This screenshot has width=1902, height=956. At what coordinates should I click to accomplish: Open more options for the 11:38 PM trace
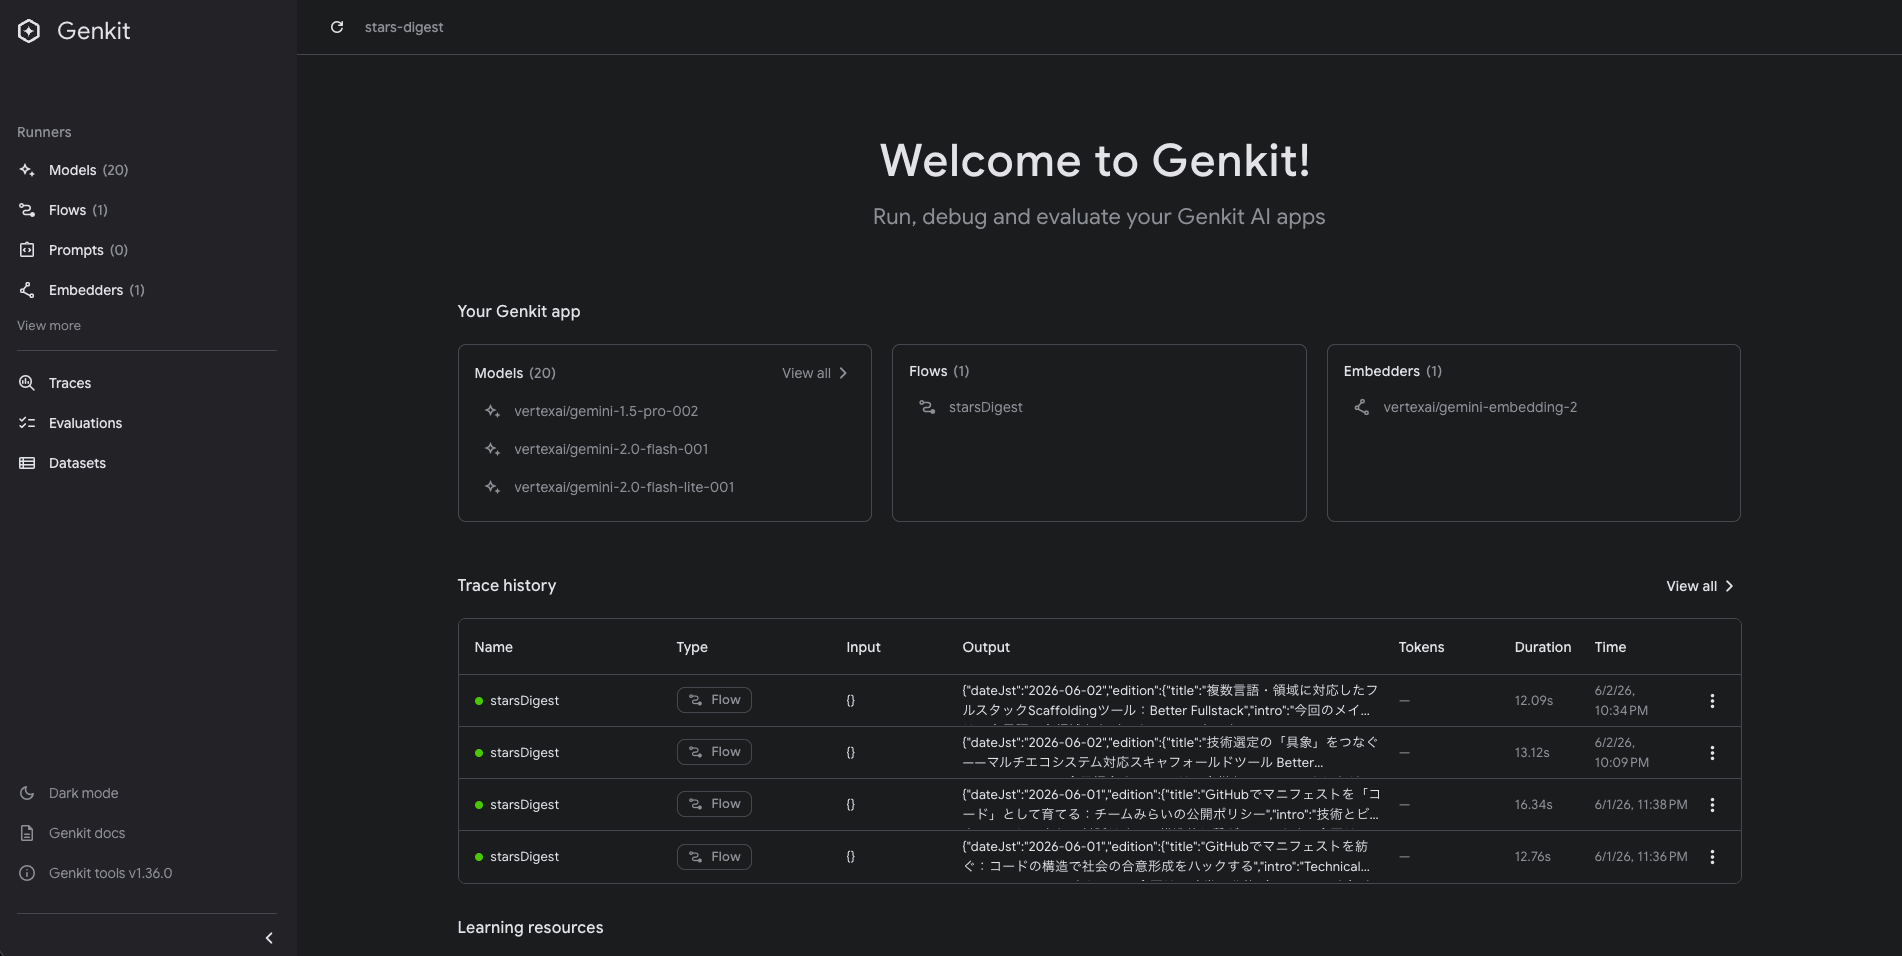tap(1712, 805)
